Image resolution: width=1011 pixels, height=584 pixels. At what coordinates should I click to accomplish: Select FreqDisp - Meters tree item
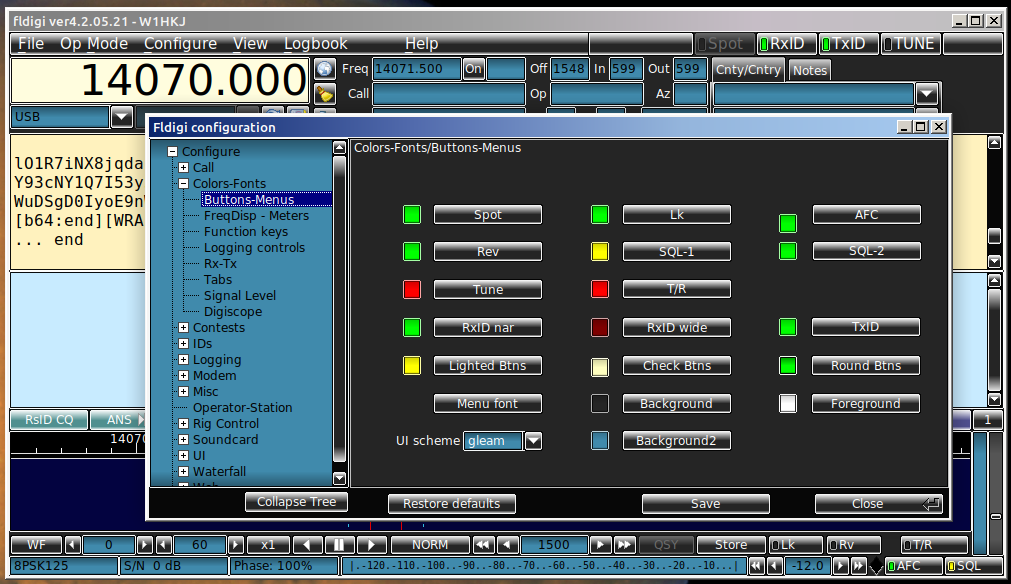[x=256, y=216]
